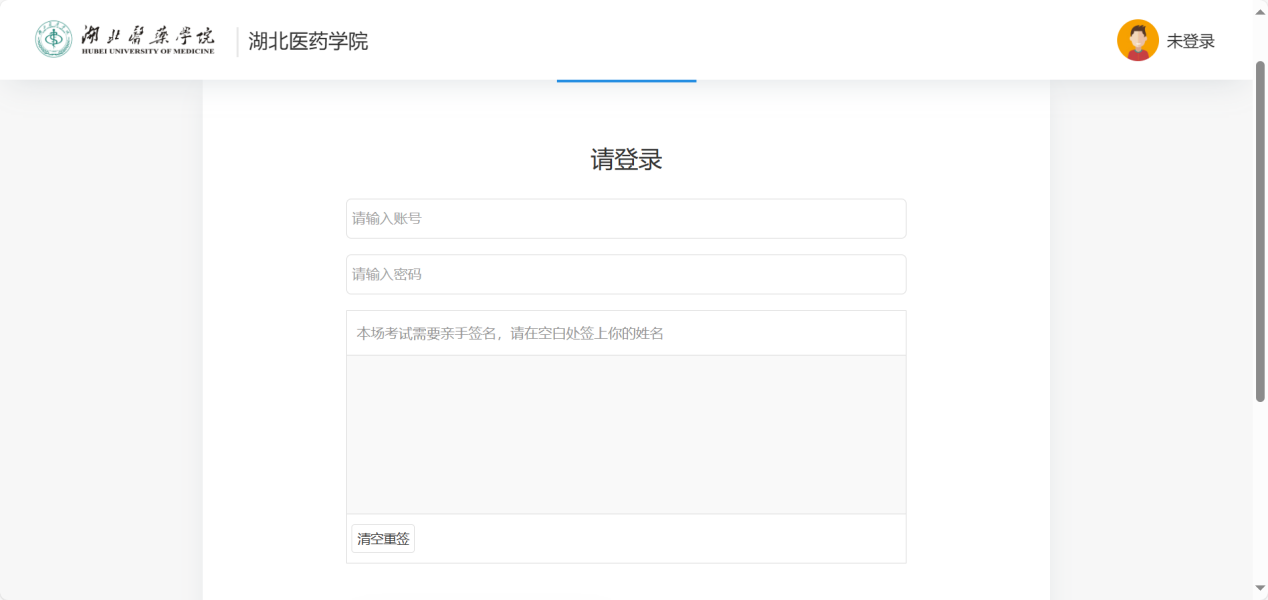Image resolution: width=1268 pixels, height=600 pixels.
Task: Click the vertical scrollbar thumb
Action: (1260, 230)
